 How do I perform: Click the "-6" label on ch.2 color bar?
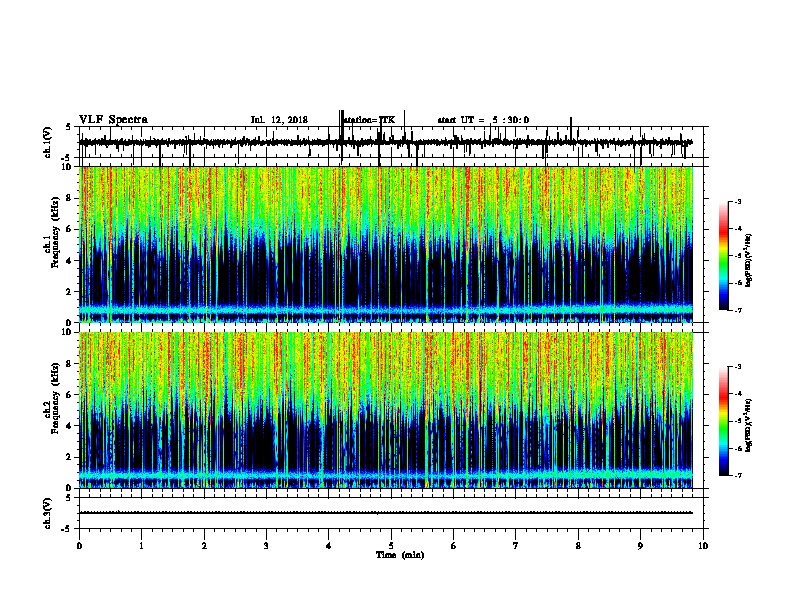coord(737,448)
